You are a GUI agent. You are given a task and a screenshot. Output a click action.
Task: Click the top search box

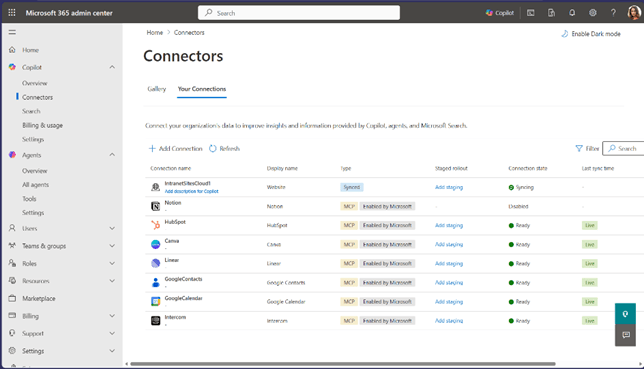tap(299, 13)
